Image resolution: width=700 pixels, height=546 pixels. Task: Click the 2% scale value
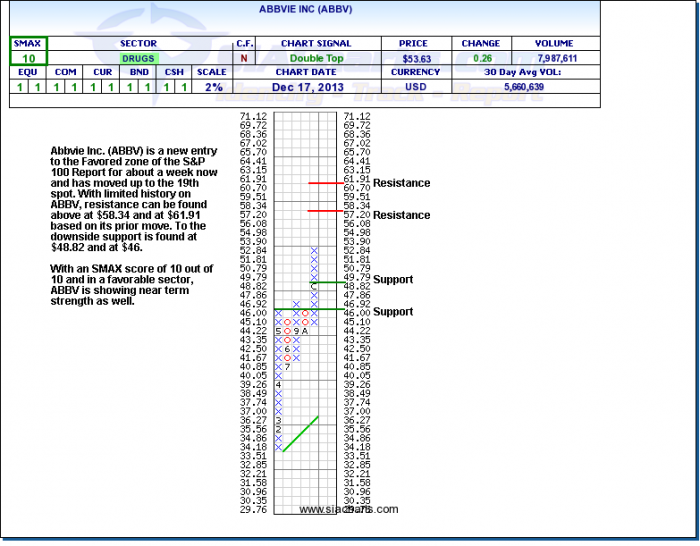pyautogui.click(x=214, y=87)
